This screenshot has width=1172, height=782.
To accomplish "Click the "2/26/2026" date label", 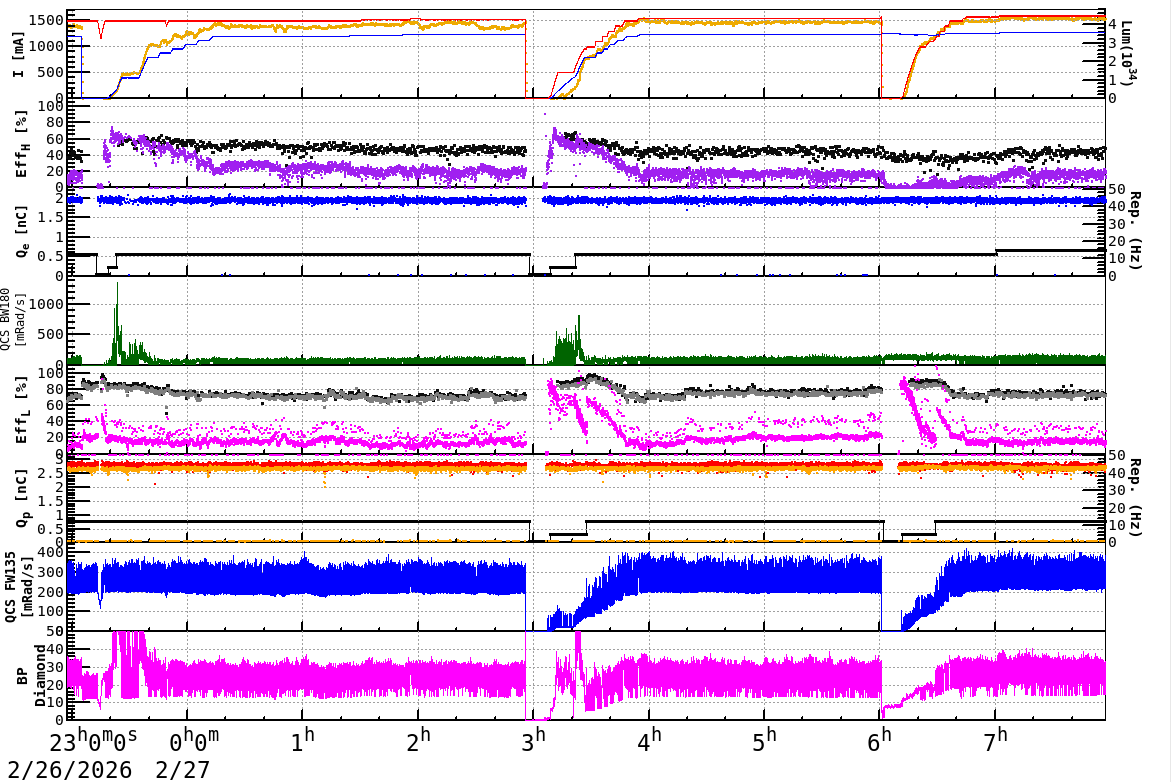I will (x=70, y=770).
